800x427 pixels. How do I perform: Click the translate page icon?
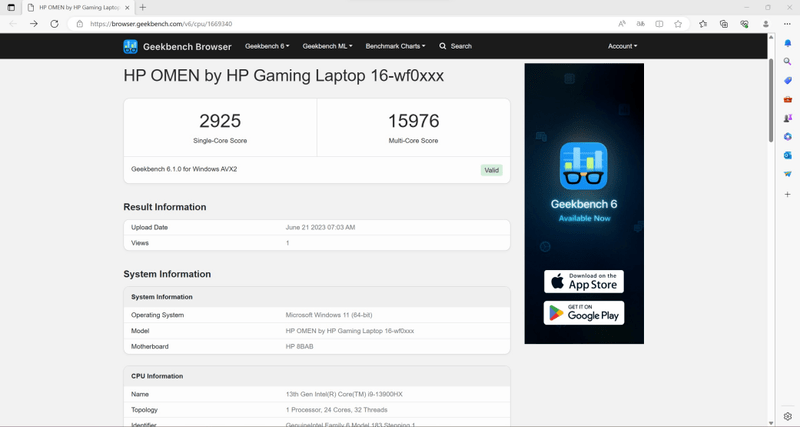(x=641, y=24)
